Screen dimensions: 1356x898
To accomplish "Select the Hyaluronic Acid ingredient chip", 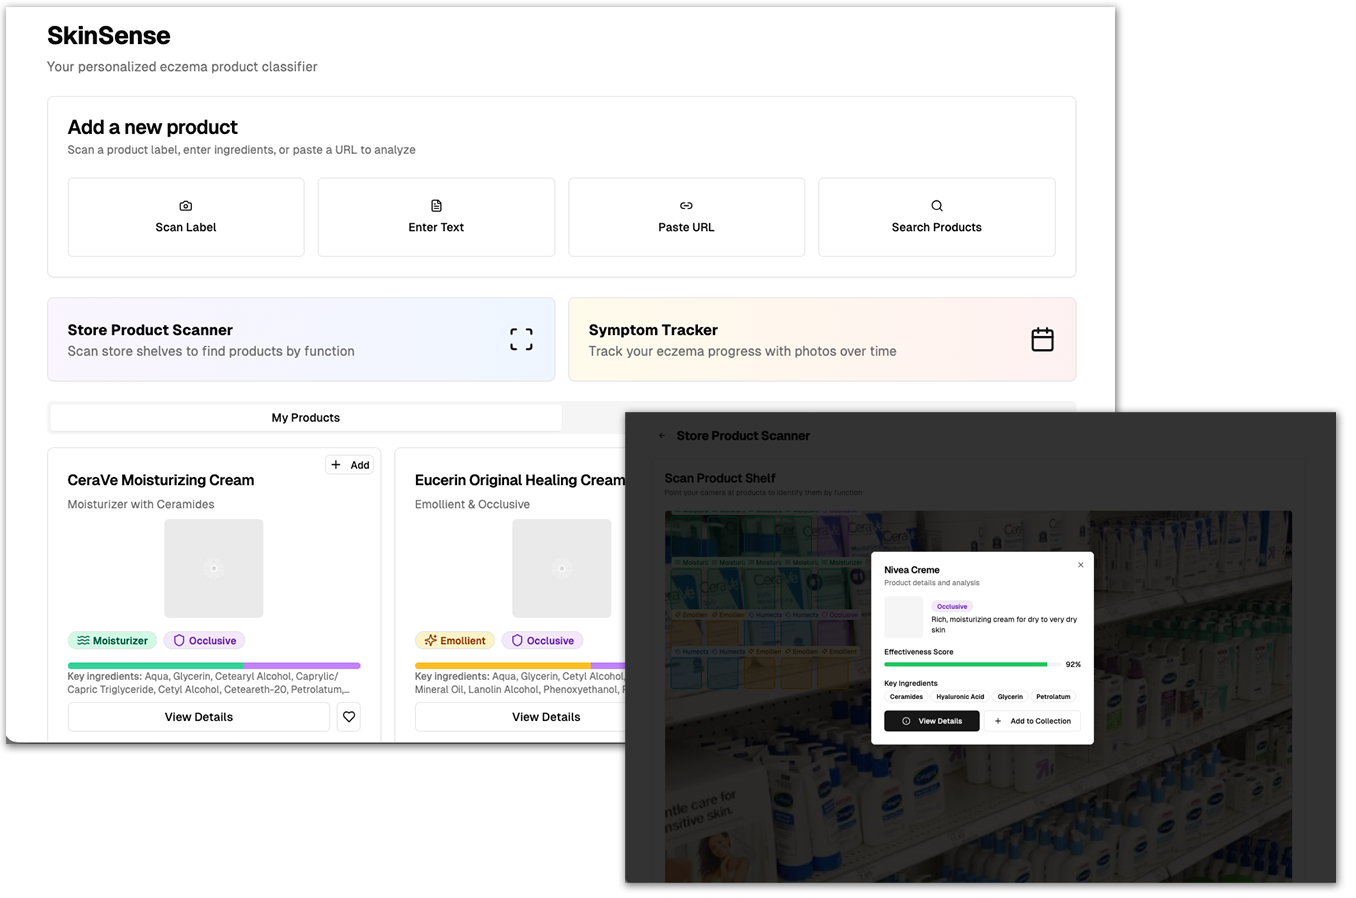I will (x=960, y=697).
